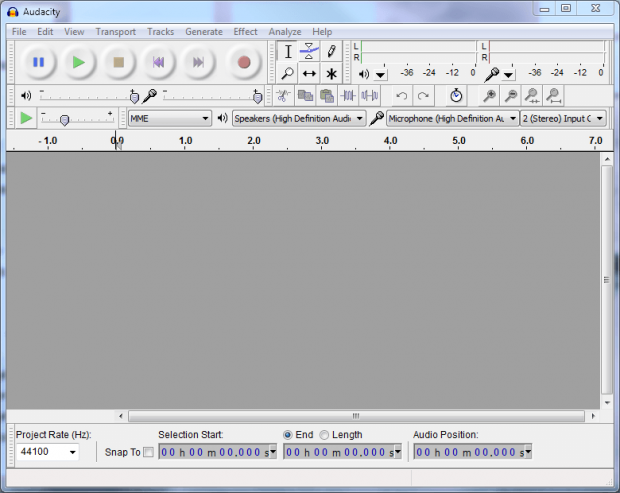Image resolution: width=620 pixels, height=493 pixels.
Task: Click the Undo arrow icon
Action: click(402, 96)
